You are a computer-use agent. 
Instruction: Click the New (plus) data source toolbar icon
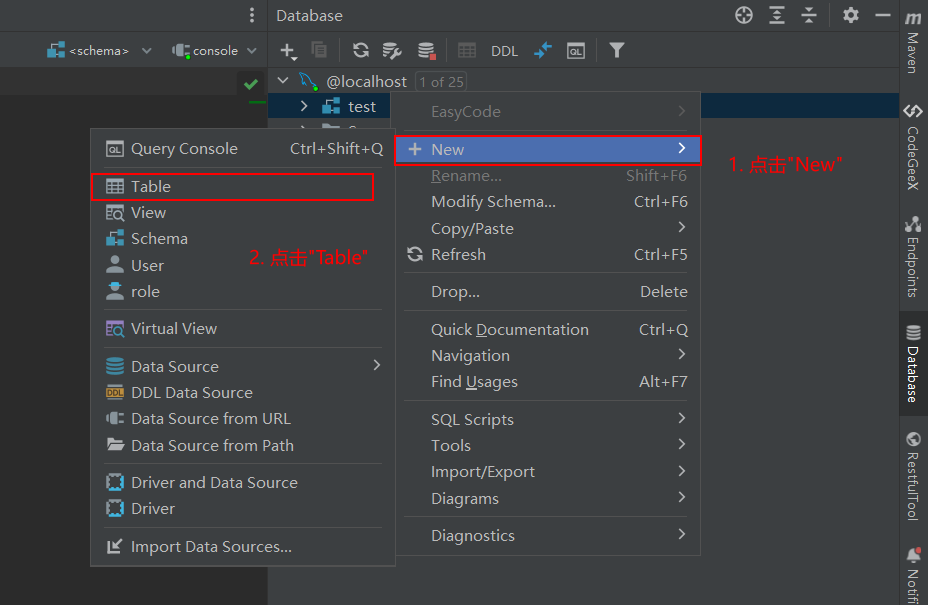[288, 51]
